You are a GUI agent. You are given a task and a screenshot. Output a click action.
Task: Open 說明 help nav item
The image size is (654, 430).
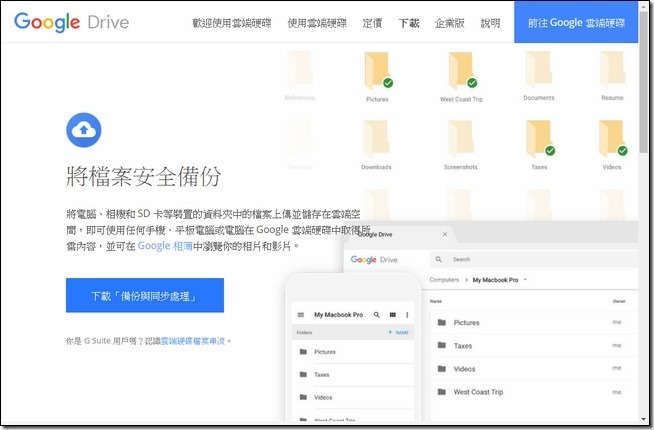coord(490,23)
